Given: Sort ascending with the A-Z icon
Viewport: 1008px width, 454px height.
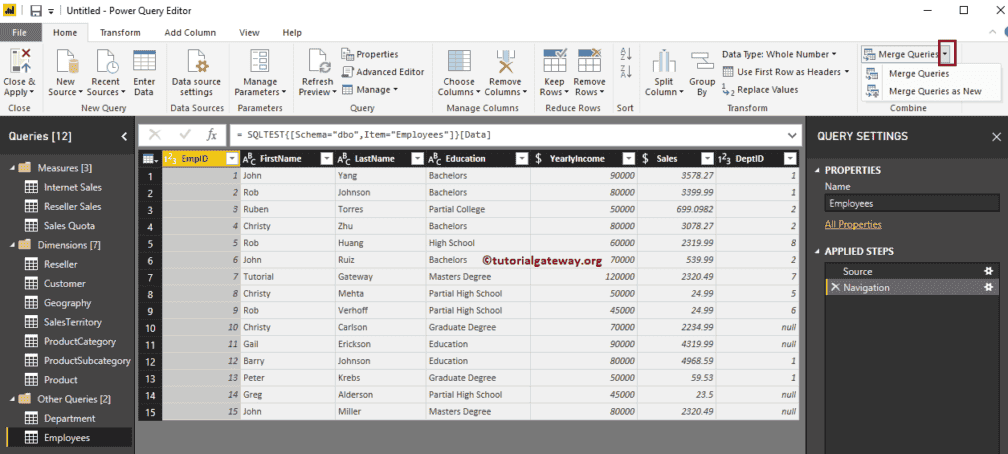Looking at the screenshot, I should click(x=626, y=54).
